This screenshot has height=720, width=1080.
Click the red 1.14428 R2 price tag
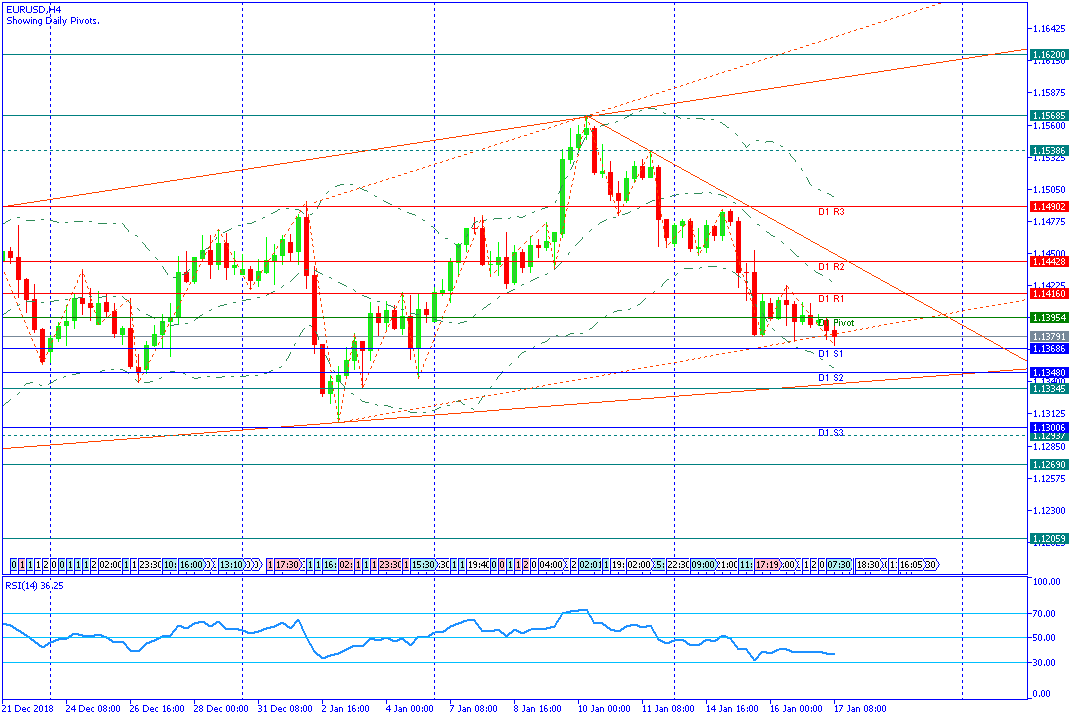point(1049,262)
